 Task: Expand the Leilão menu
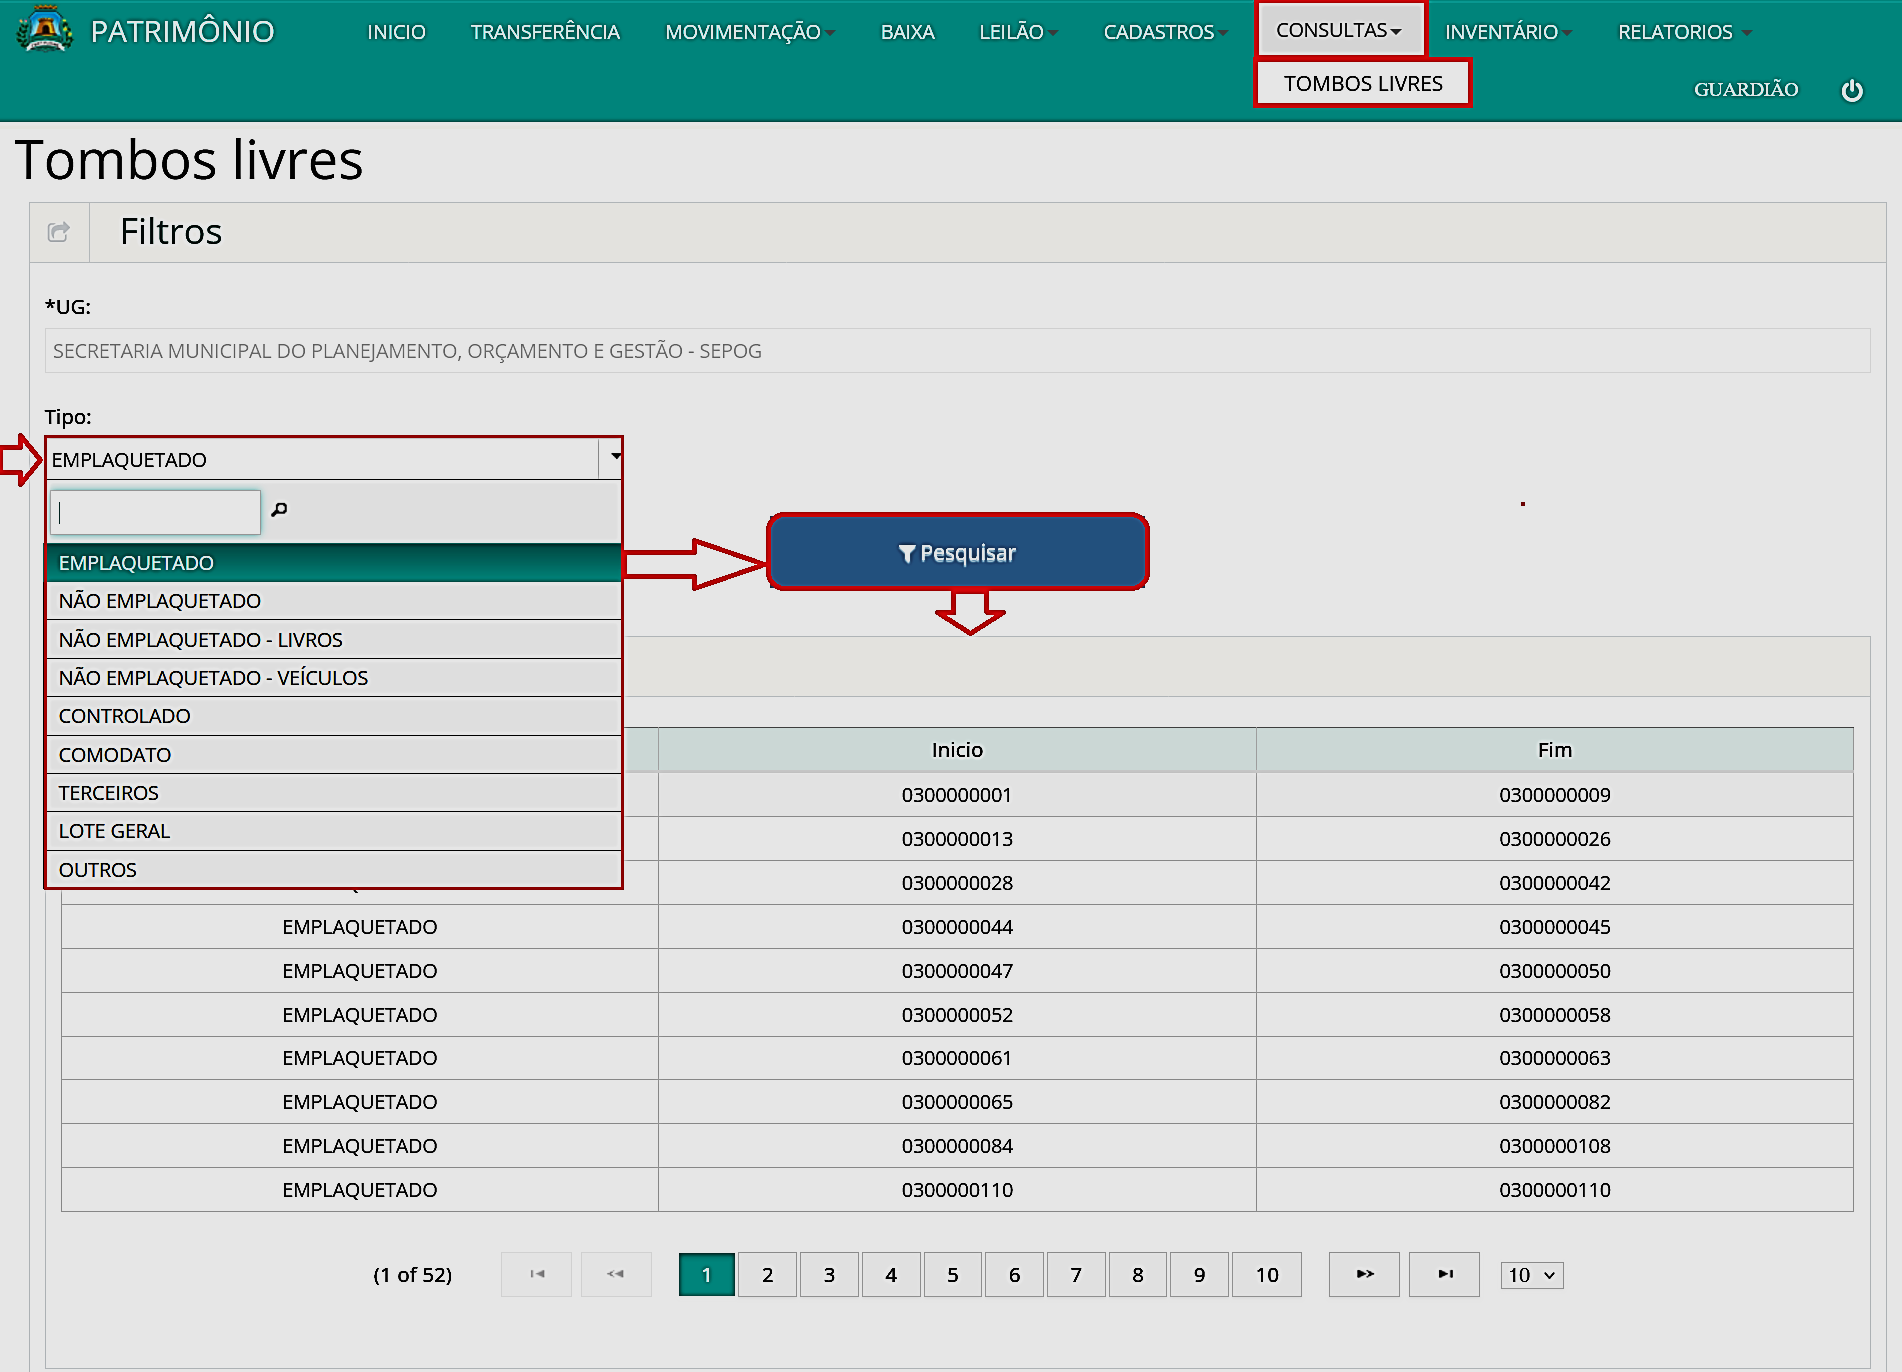coord(1019,32)
